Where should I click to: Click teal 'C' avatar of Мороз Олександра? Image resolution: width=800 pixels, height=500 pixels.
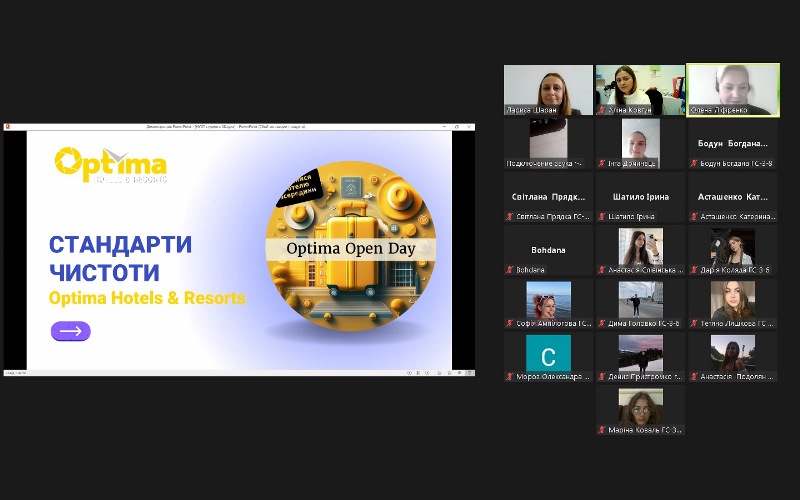point(548,353)
